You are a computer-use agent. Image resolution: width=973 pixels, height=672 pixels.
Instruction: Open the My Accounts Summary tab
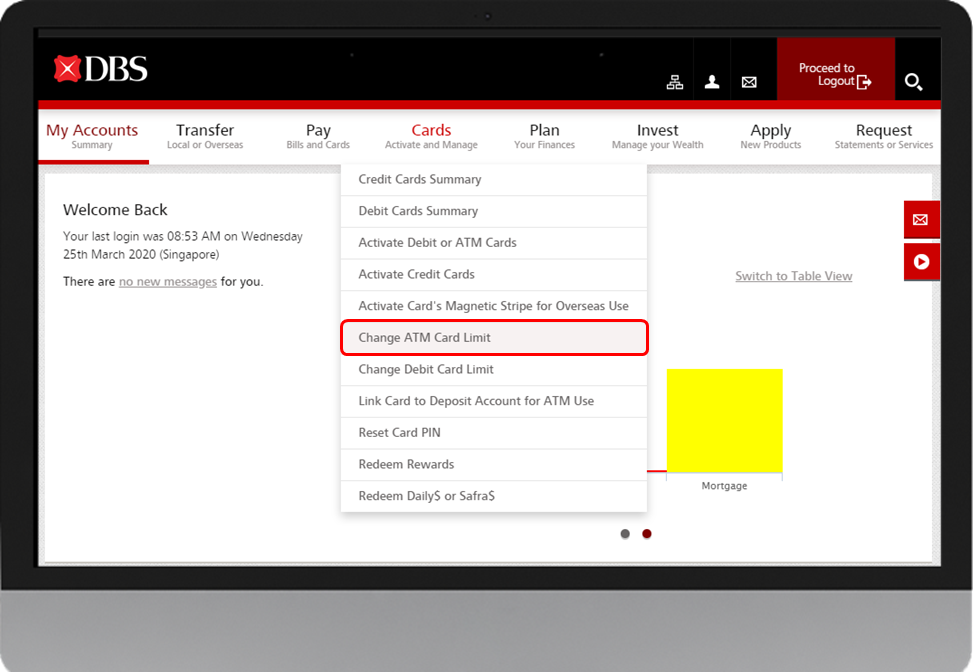pos(92,136)
